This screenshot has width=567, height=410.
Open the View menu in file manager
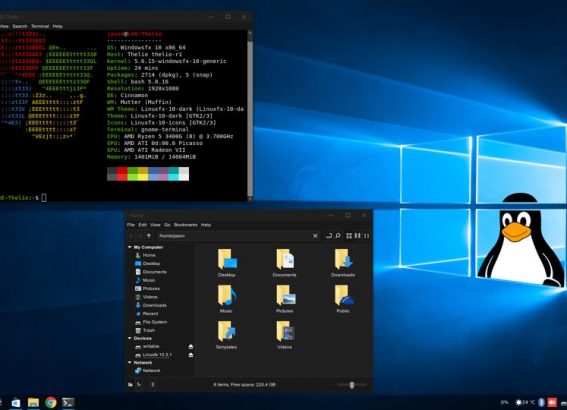(155, 225)
